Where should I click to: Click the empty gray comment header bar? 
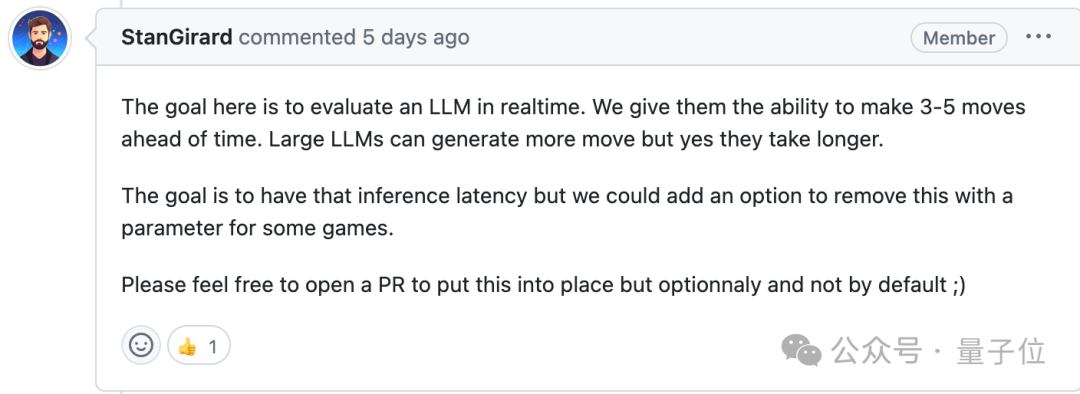(x=689, y=37)
